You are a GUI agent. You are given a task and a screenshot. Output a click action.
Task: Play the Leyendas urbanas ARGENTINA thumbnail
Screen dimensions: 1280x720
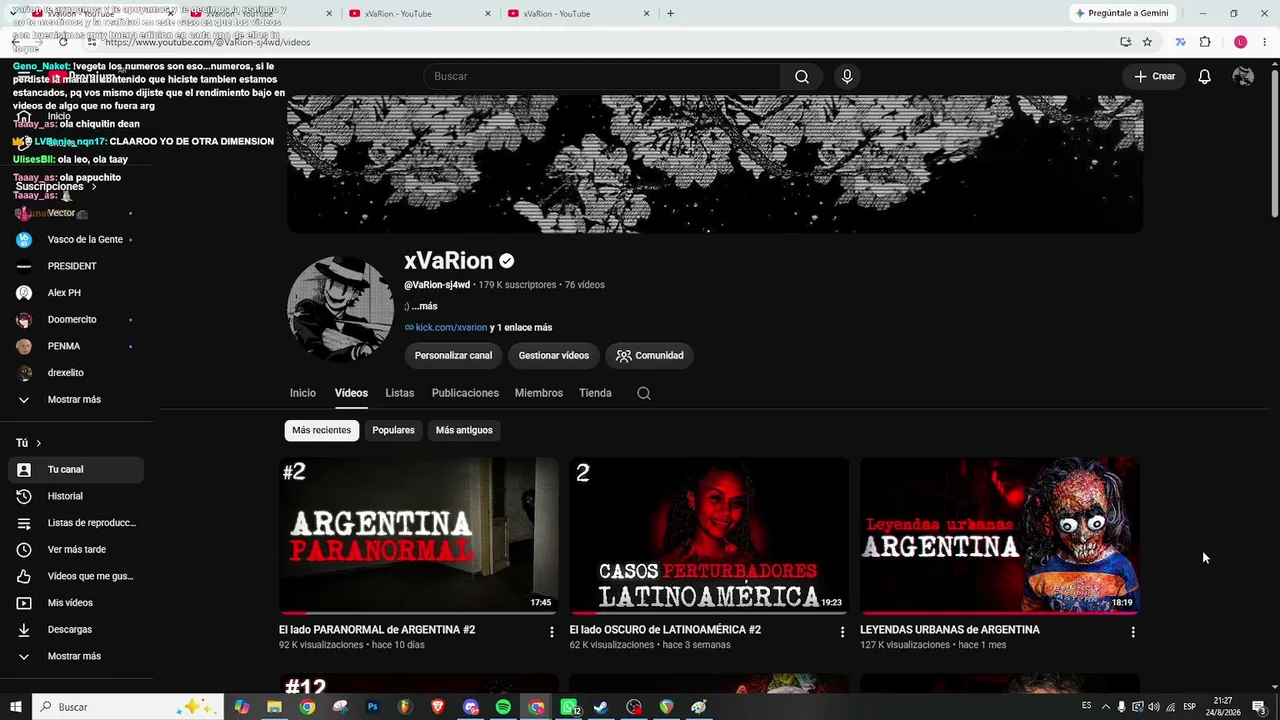click(1000, 535)
